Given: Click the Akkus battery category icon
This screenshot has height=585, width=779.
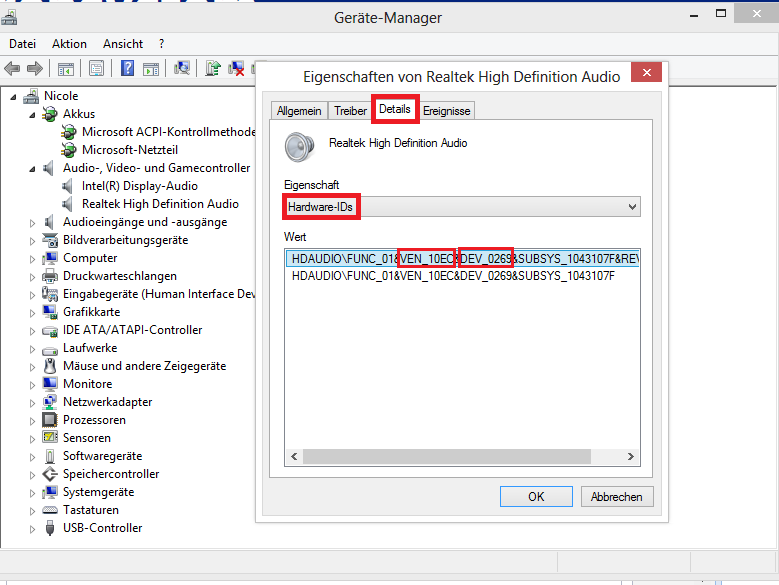Looking at the screenshot, I should coord(50,114).
